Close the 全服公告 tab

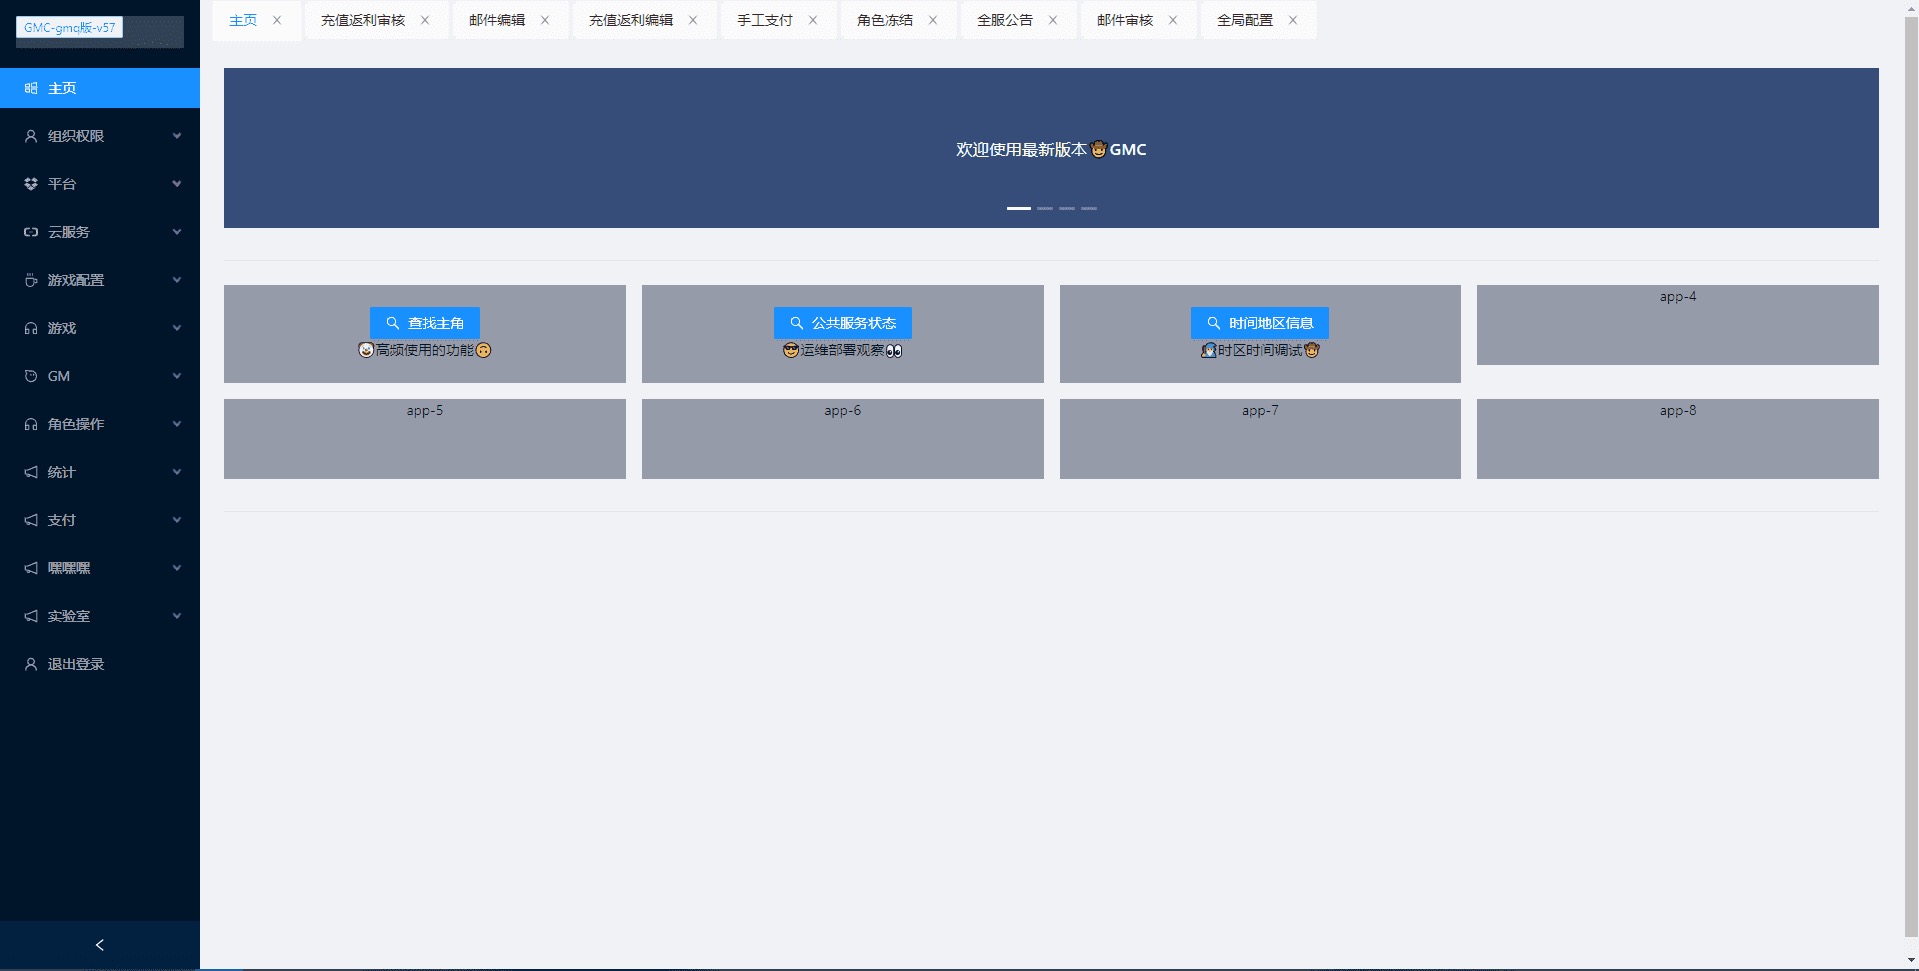[x=1053, y=20]
